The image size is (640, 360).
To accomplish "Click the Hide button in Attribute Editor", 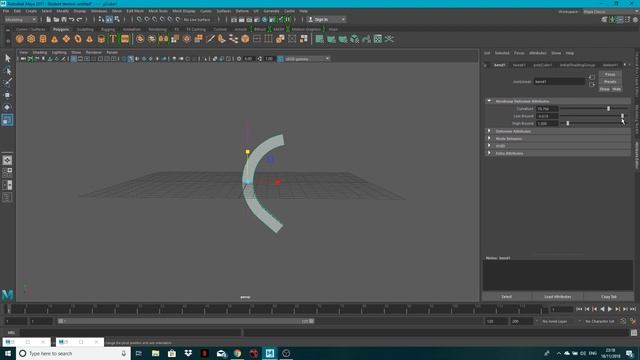I will click(x=616, y=89).
